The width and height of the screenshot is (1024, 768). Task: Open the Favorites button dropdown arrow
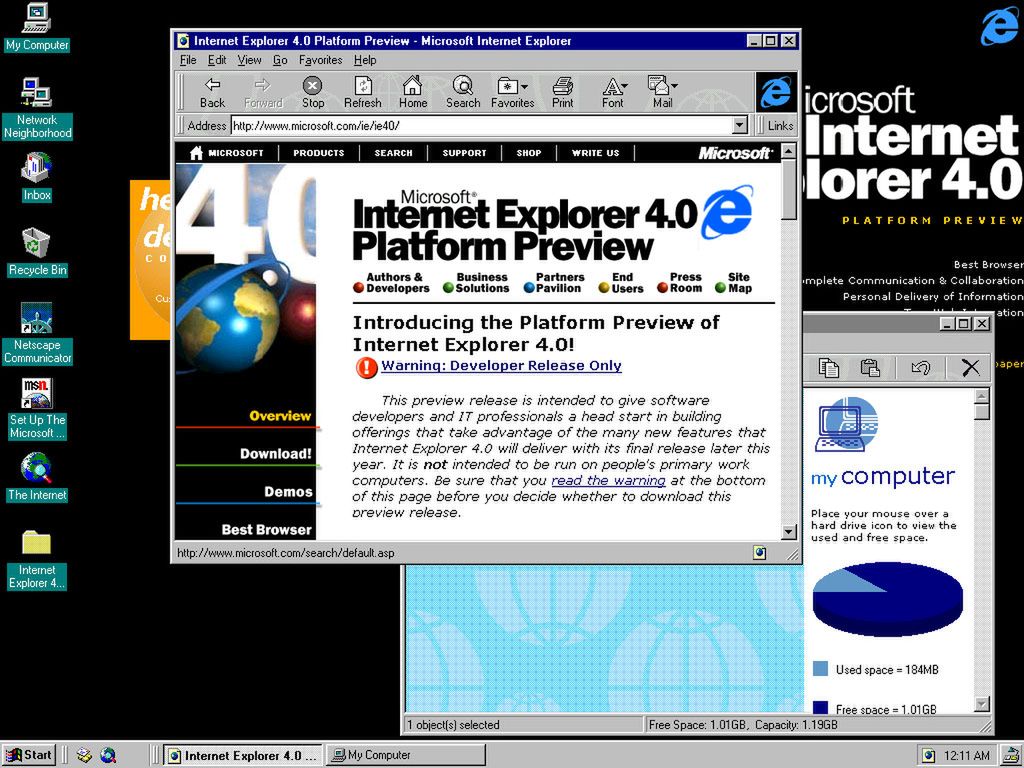tap(524, 86)
